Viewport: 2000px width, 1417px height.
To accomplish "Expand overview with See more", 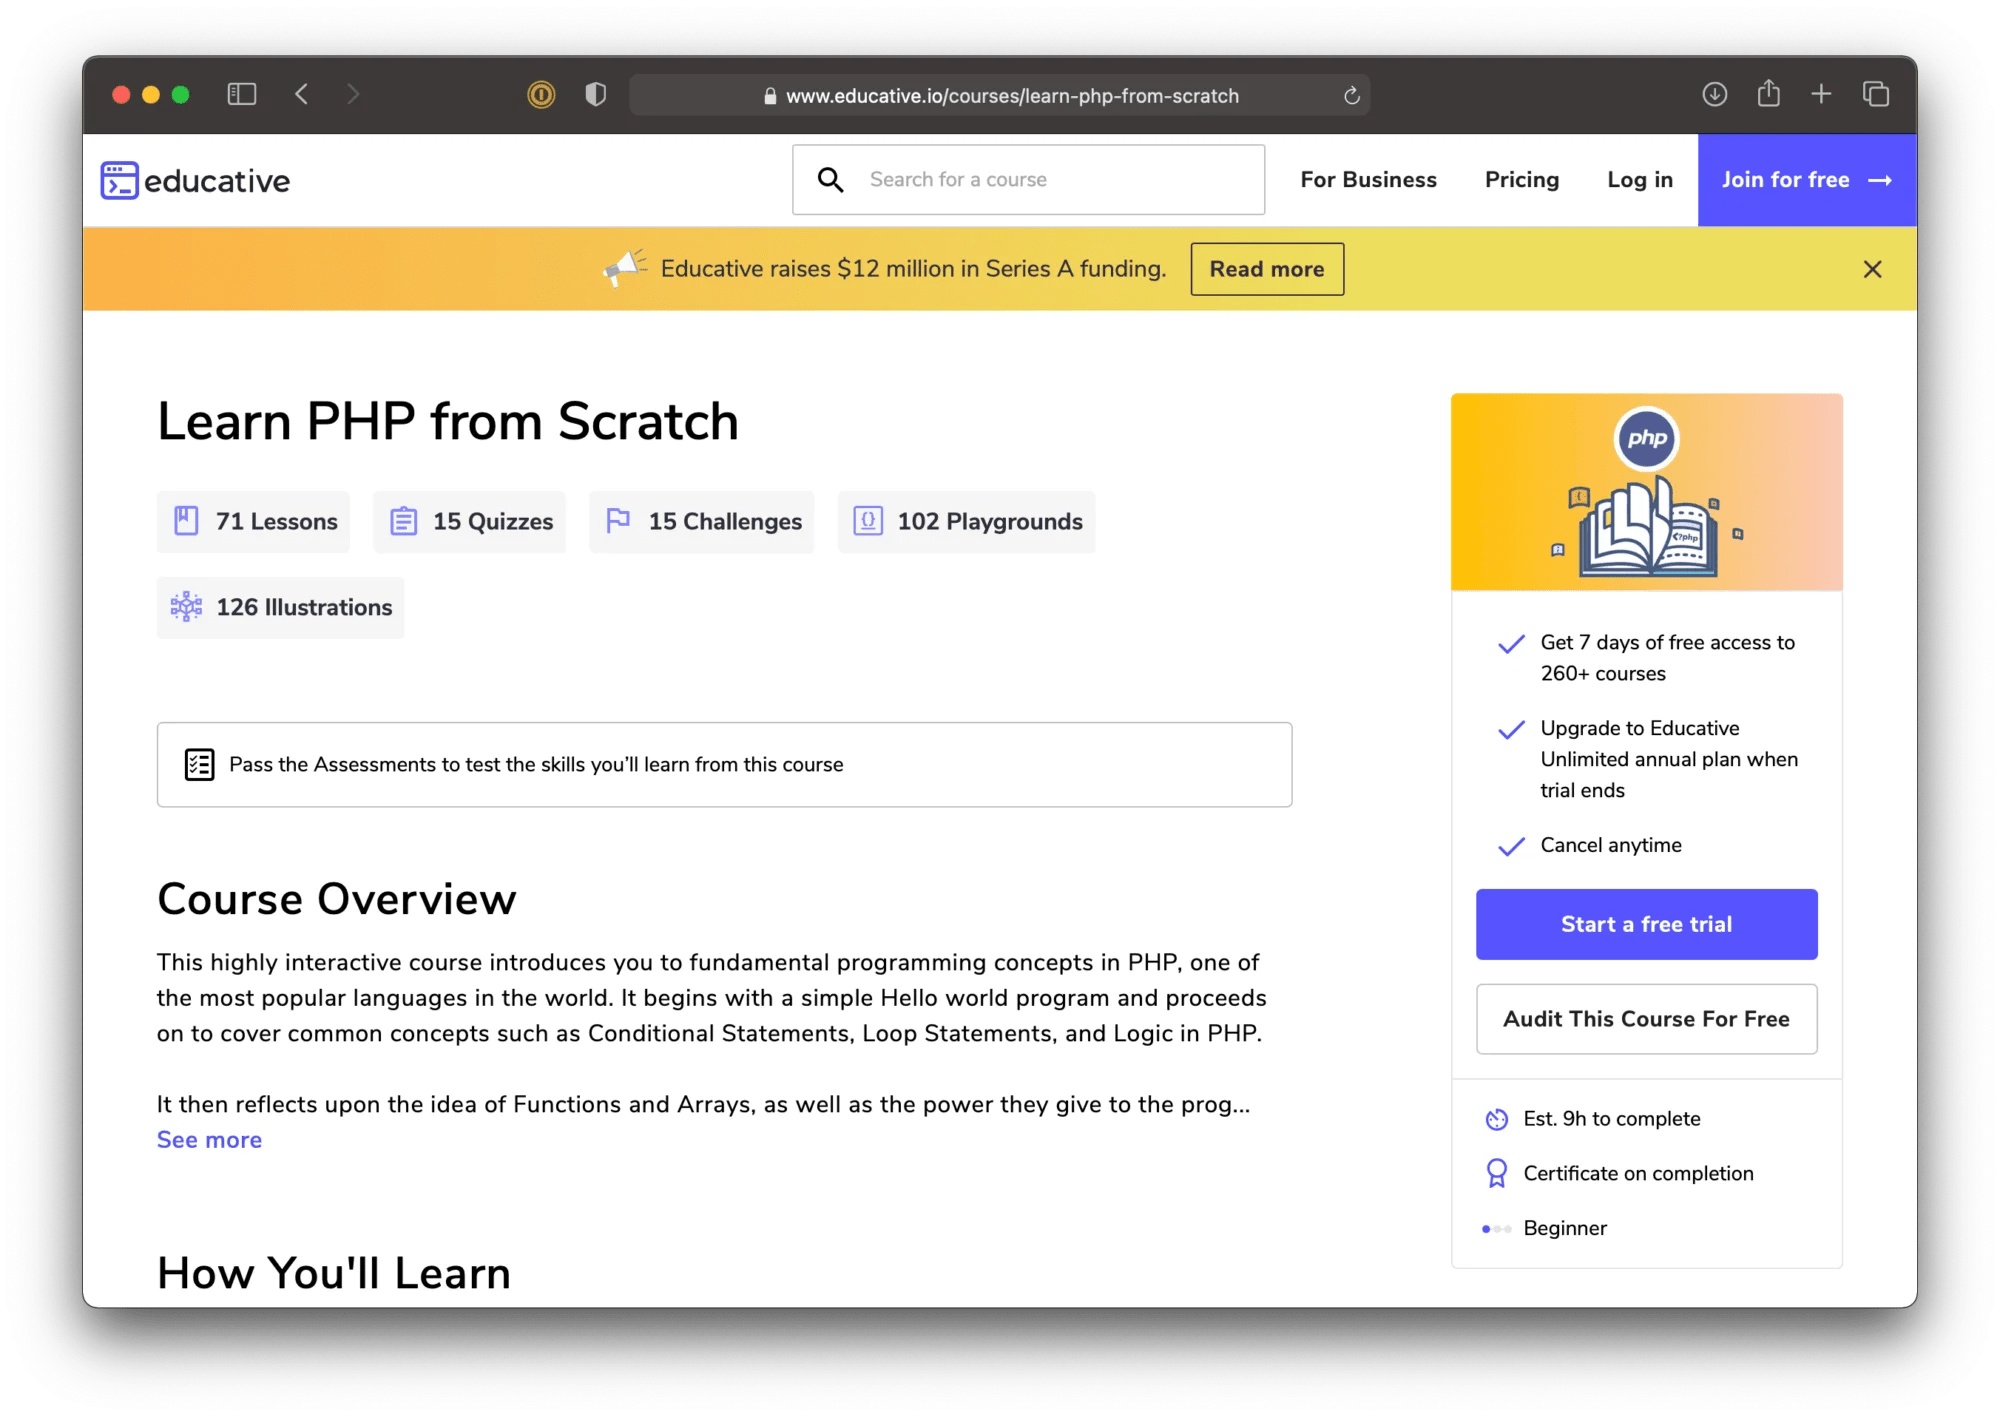I will [x=209, y=1140].
